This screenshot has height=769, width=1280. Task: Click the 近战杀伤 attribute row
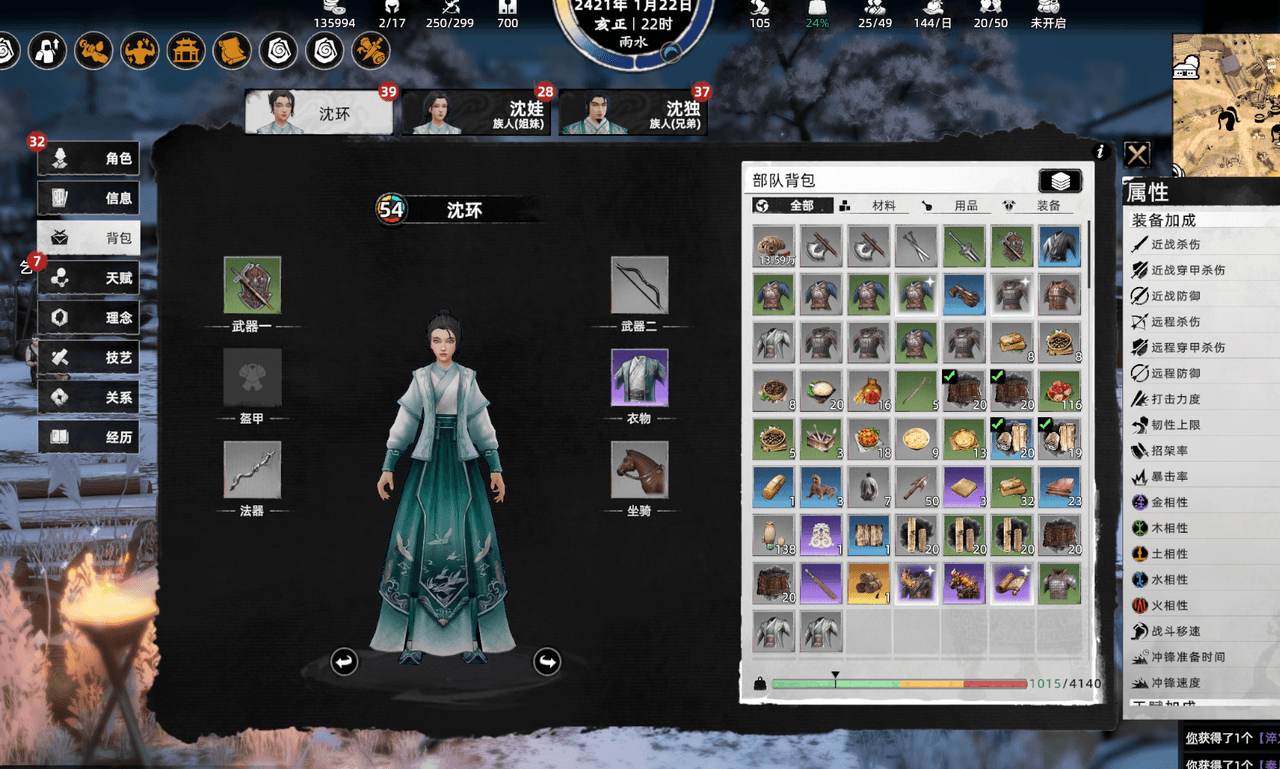pyautogui.click(x=1203, y=244)
